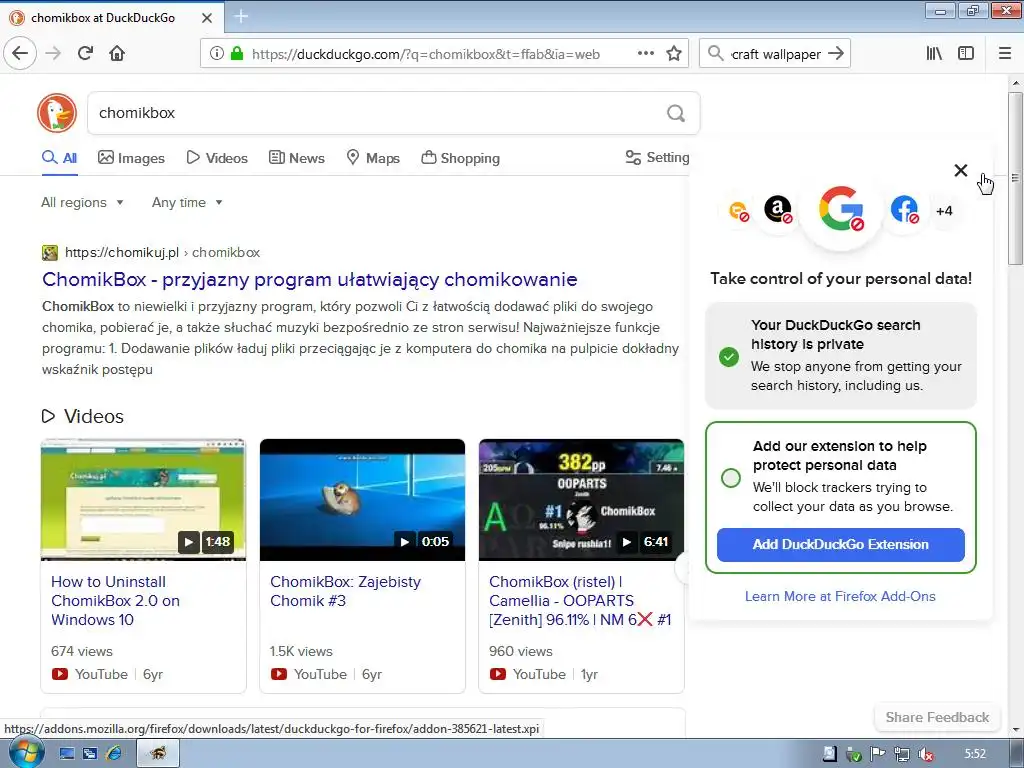
Task: Click the blocked Facebook tracker icon
Action: (904, 210)
